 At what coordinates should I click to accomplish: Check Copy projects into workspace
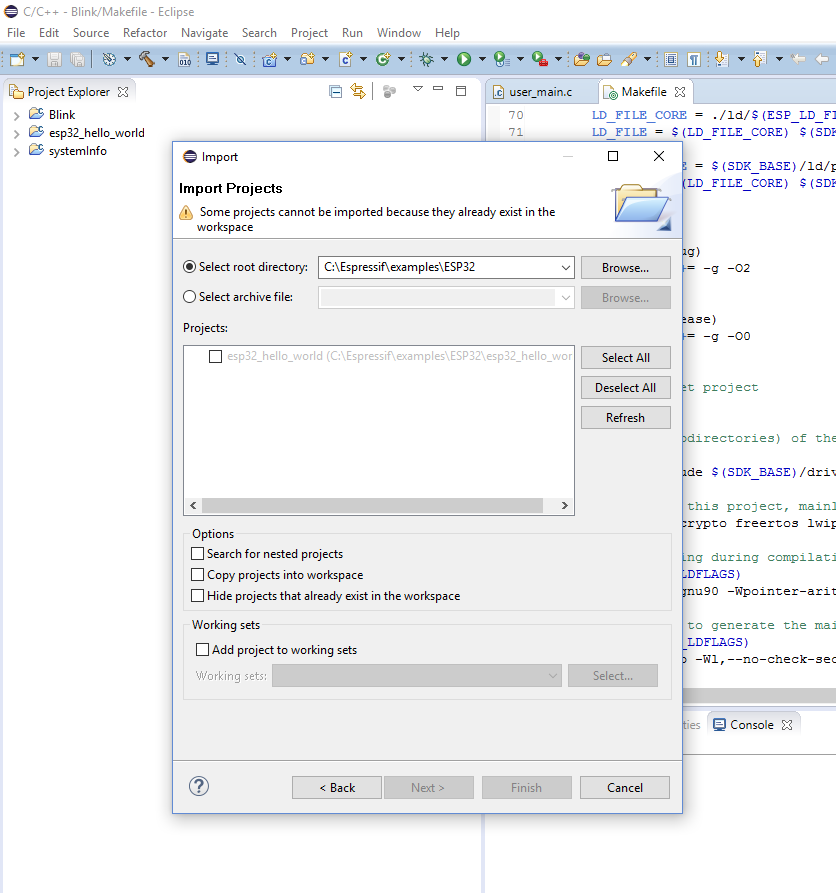[197, 575]
